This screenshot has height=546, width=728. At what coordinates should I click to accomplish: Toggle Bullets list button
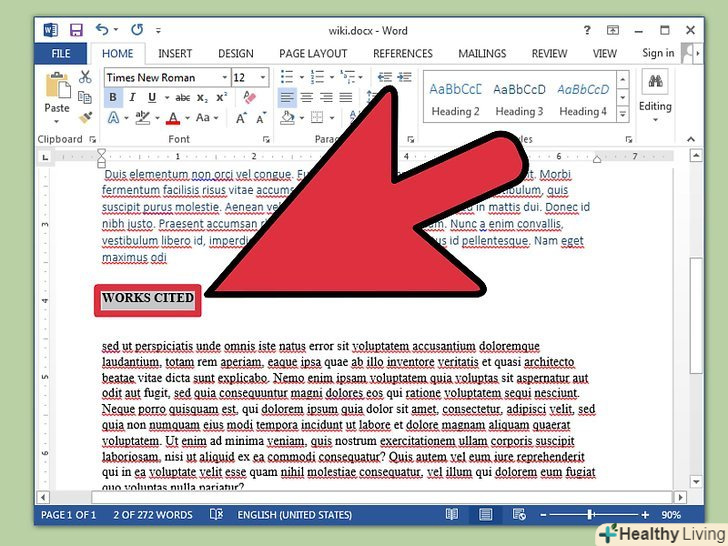287,77
